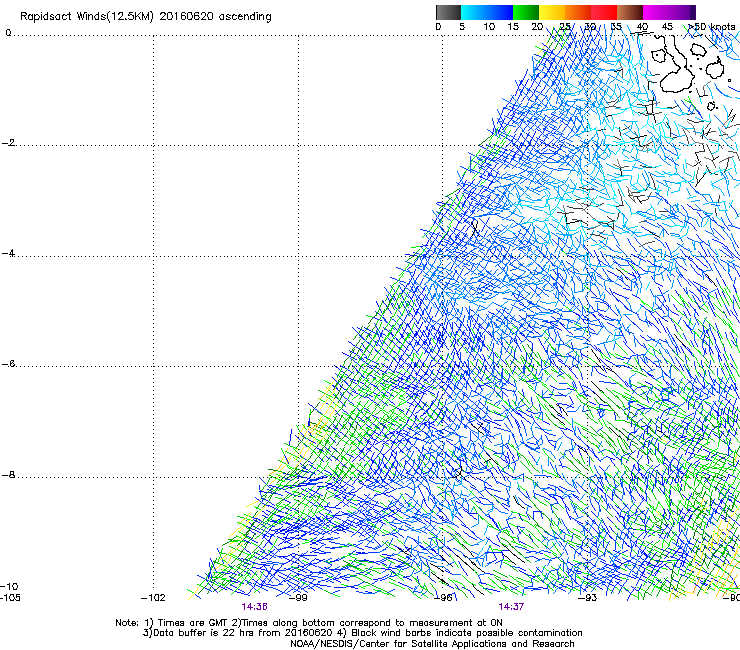Click the '5' legend scale label
Image resolution: width=740 pixels, height=650 pixels.
point(462,27)
